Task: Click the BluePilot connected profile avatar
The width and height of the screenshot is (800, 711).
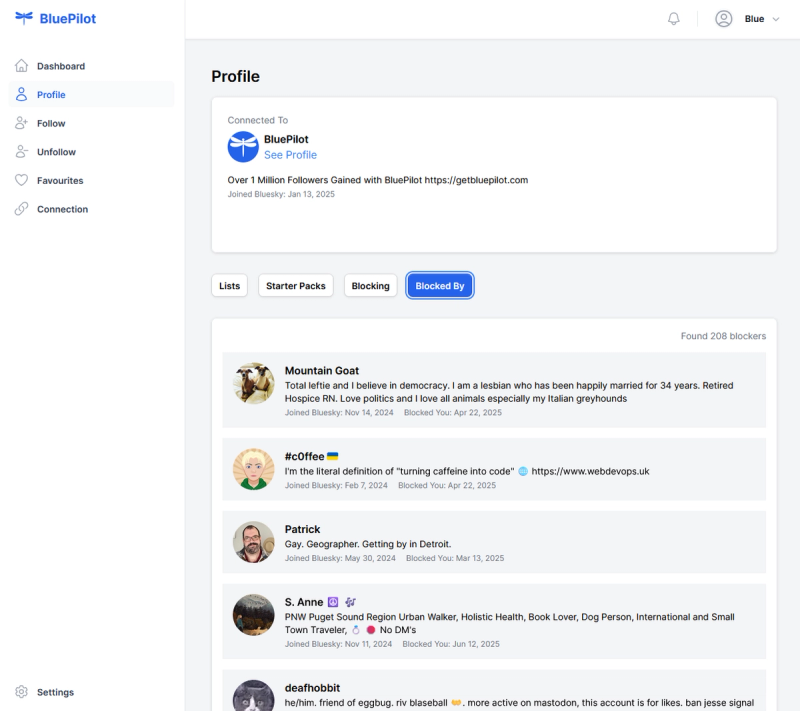Action: (x=243, y=147)
